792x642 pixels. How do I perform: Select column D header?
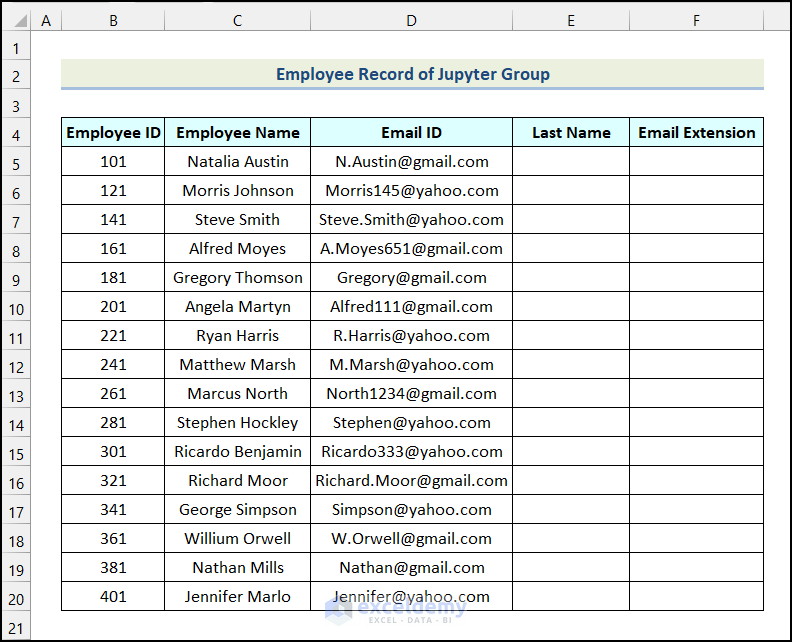[412, 20]
